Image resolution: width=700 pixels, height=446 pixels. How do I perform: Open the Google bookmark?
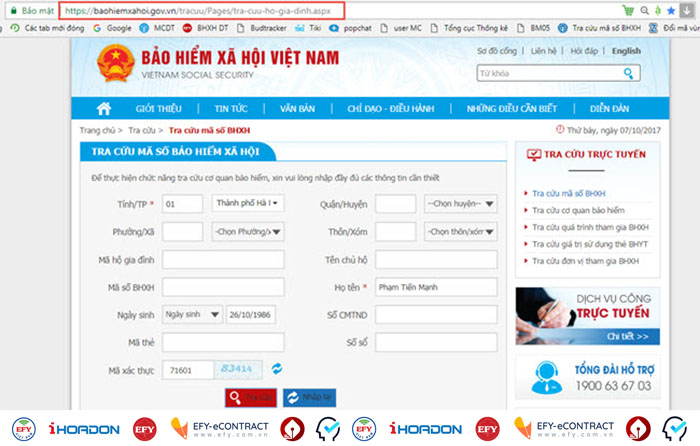point(112,28)
